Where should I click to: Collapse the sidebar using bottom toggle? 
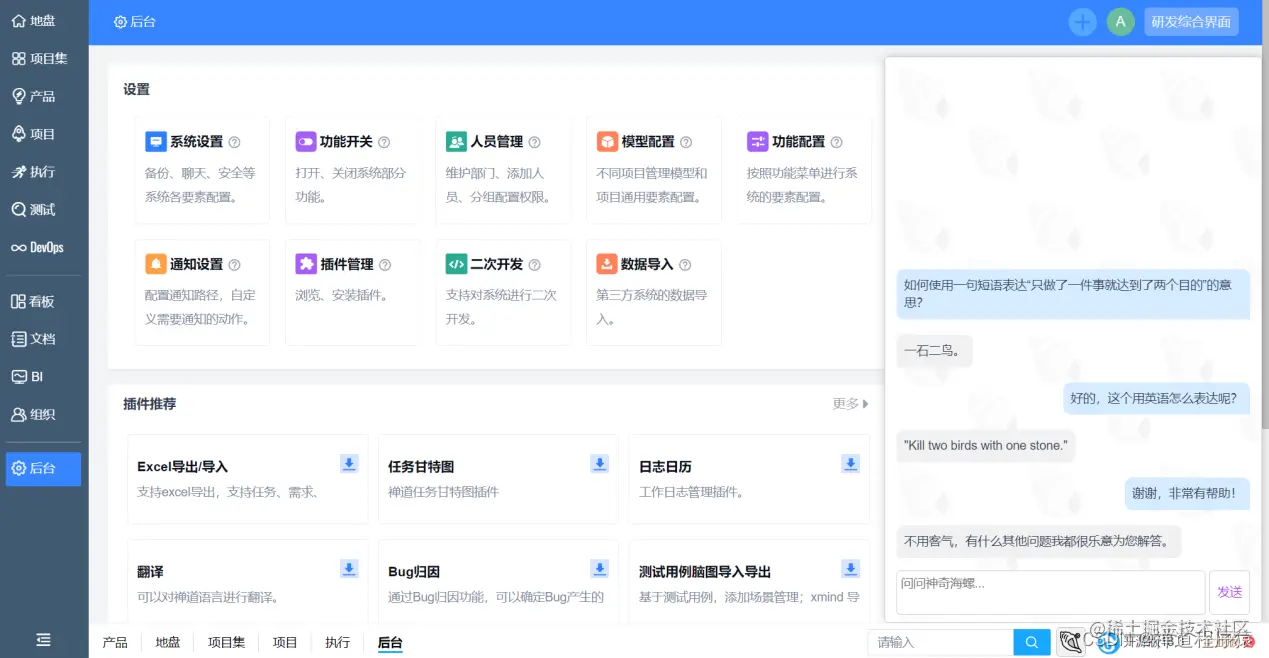(x=42, y=639)
